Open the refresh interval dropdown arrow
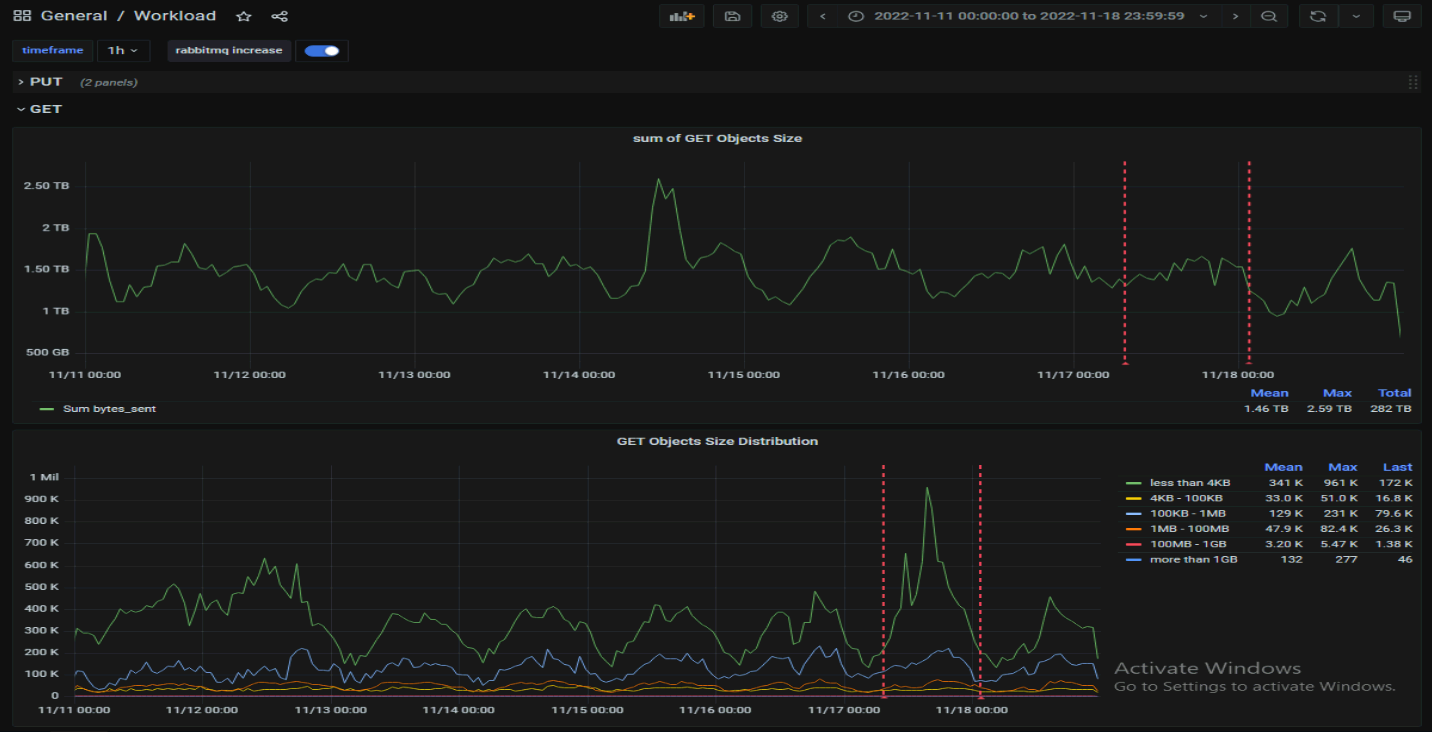Viewport: 1432px width, 732px height. (x=1355, y=16)
